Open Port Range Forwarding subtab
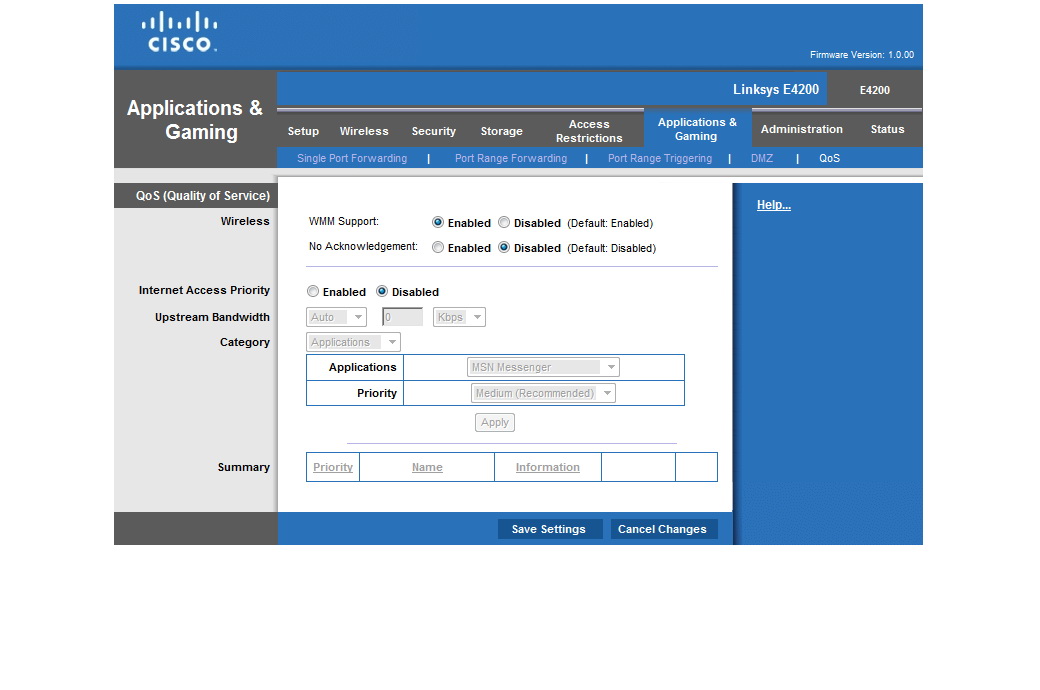This screenshot has width=1040, height=690. [x=510, y=158]
